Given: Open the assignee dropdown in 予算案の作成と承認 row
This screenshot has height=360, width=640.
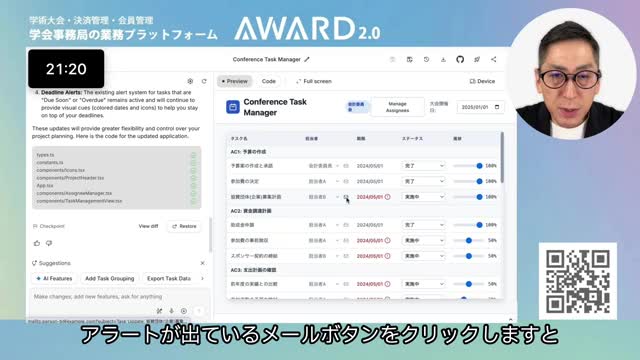Looking at the screenshot, I should [x=324, y=166].
